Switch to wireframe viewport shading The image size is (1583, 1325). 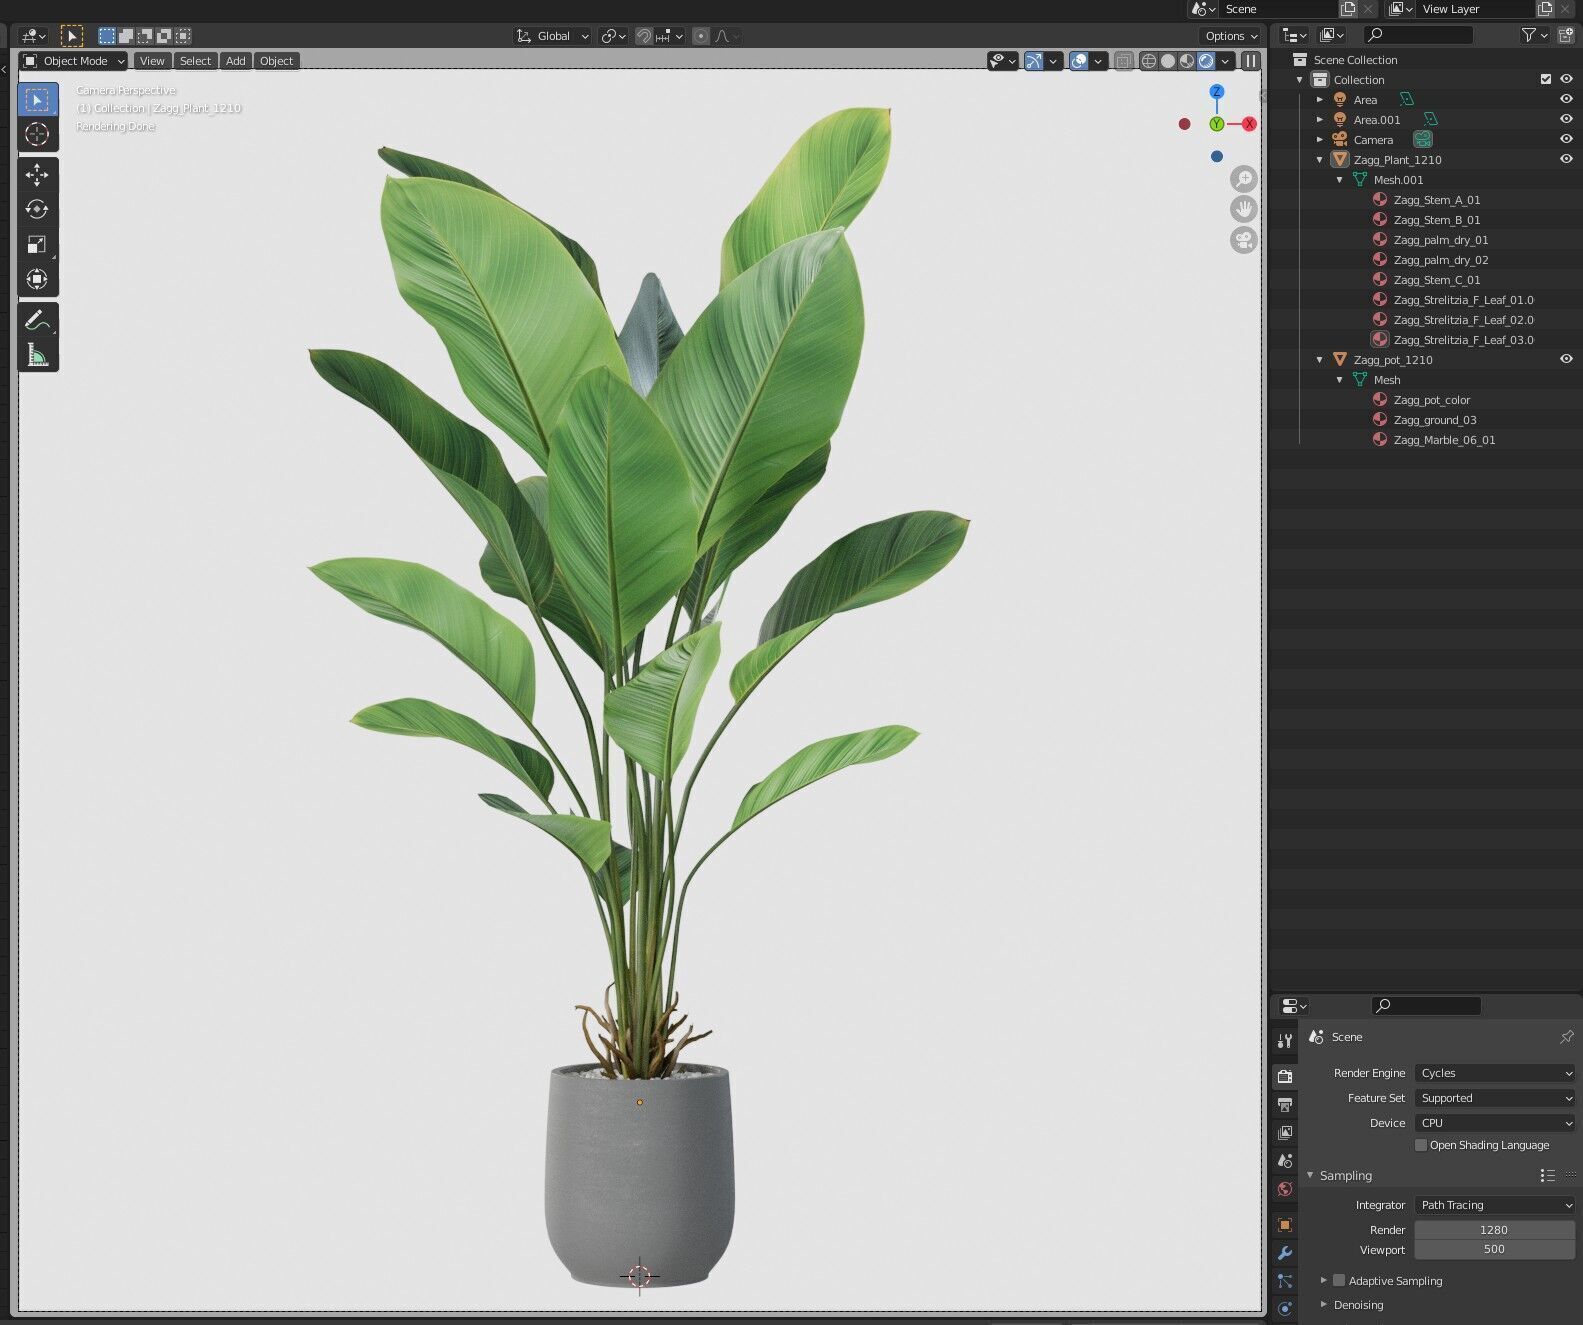coord(1149,61)
